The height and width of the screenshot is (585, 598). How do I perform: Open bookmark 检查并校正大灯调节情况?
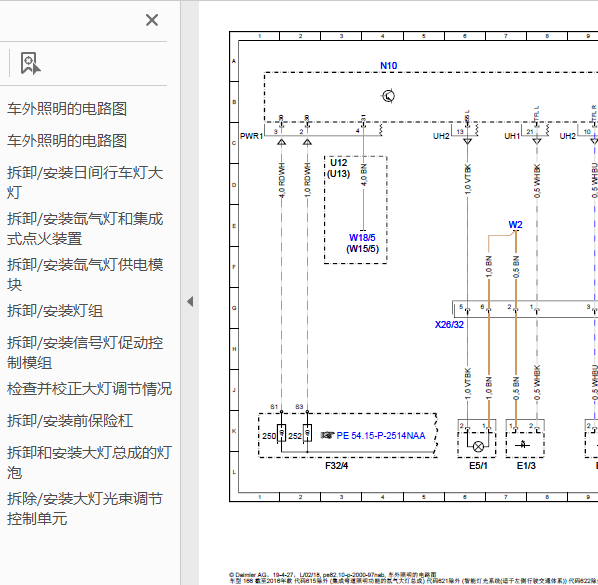point(89,389)
